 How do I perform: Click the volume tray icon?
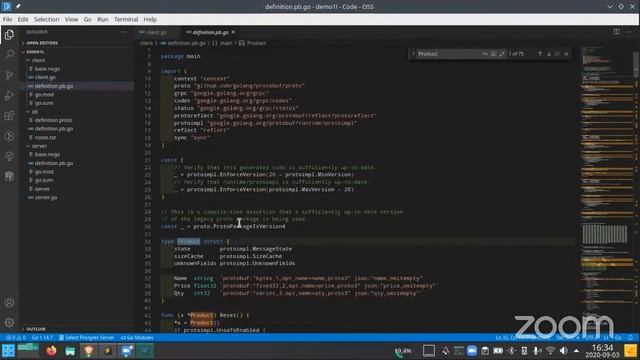[x=564, y=351]
